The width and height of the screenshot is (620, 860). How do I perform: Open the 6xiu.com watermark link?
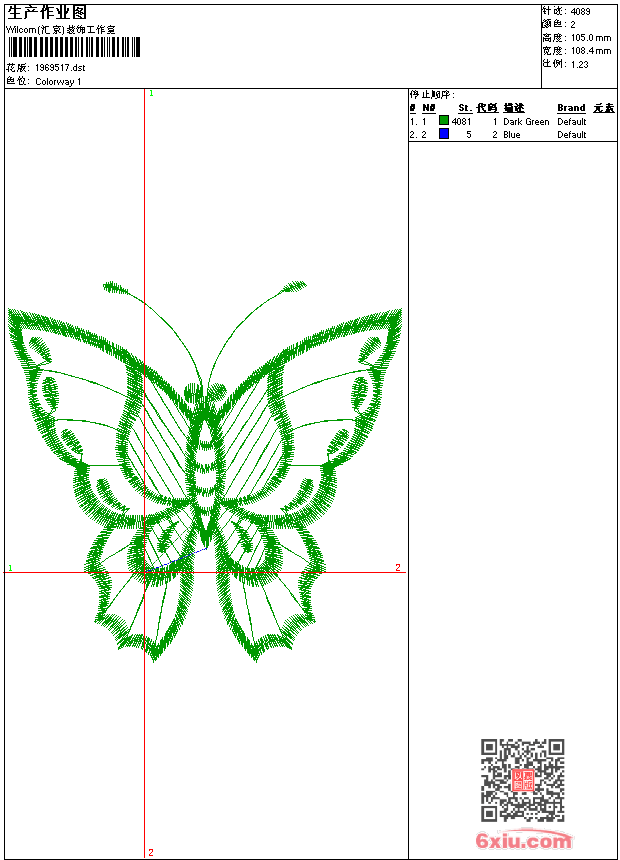524,842
